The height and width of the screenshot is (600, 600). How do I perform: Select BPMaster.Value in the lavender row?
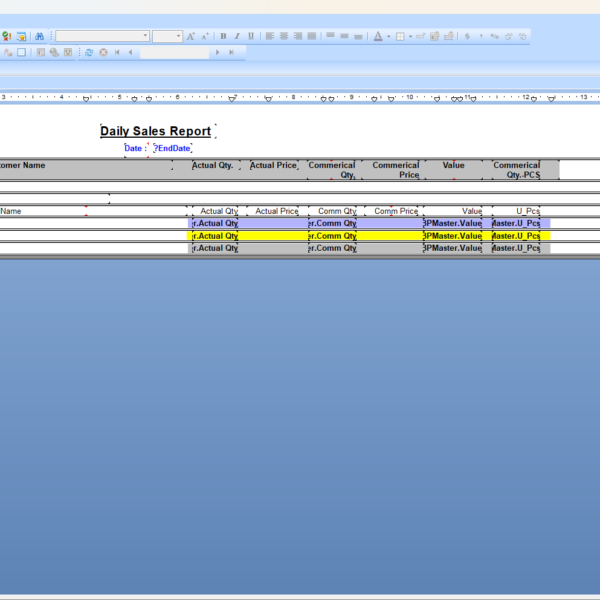click(453, 223)
